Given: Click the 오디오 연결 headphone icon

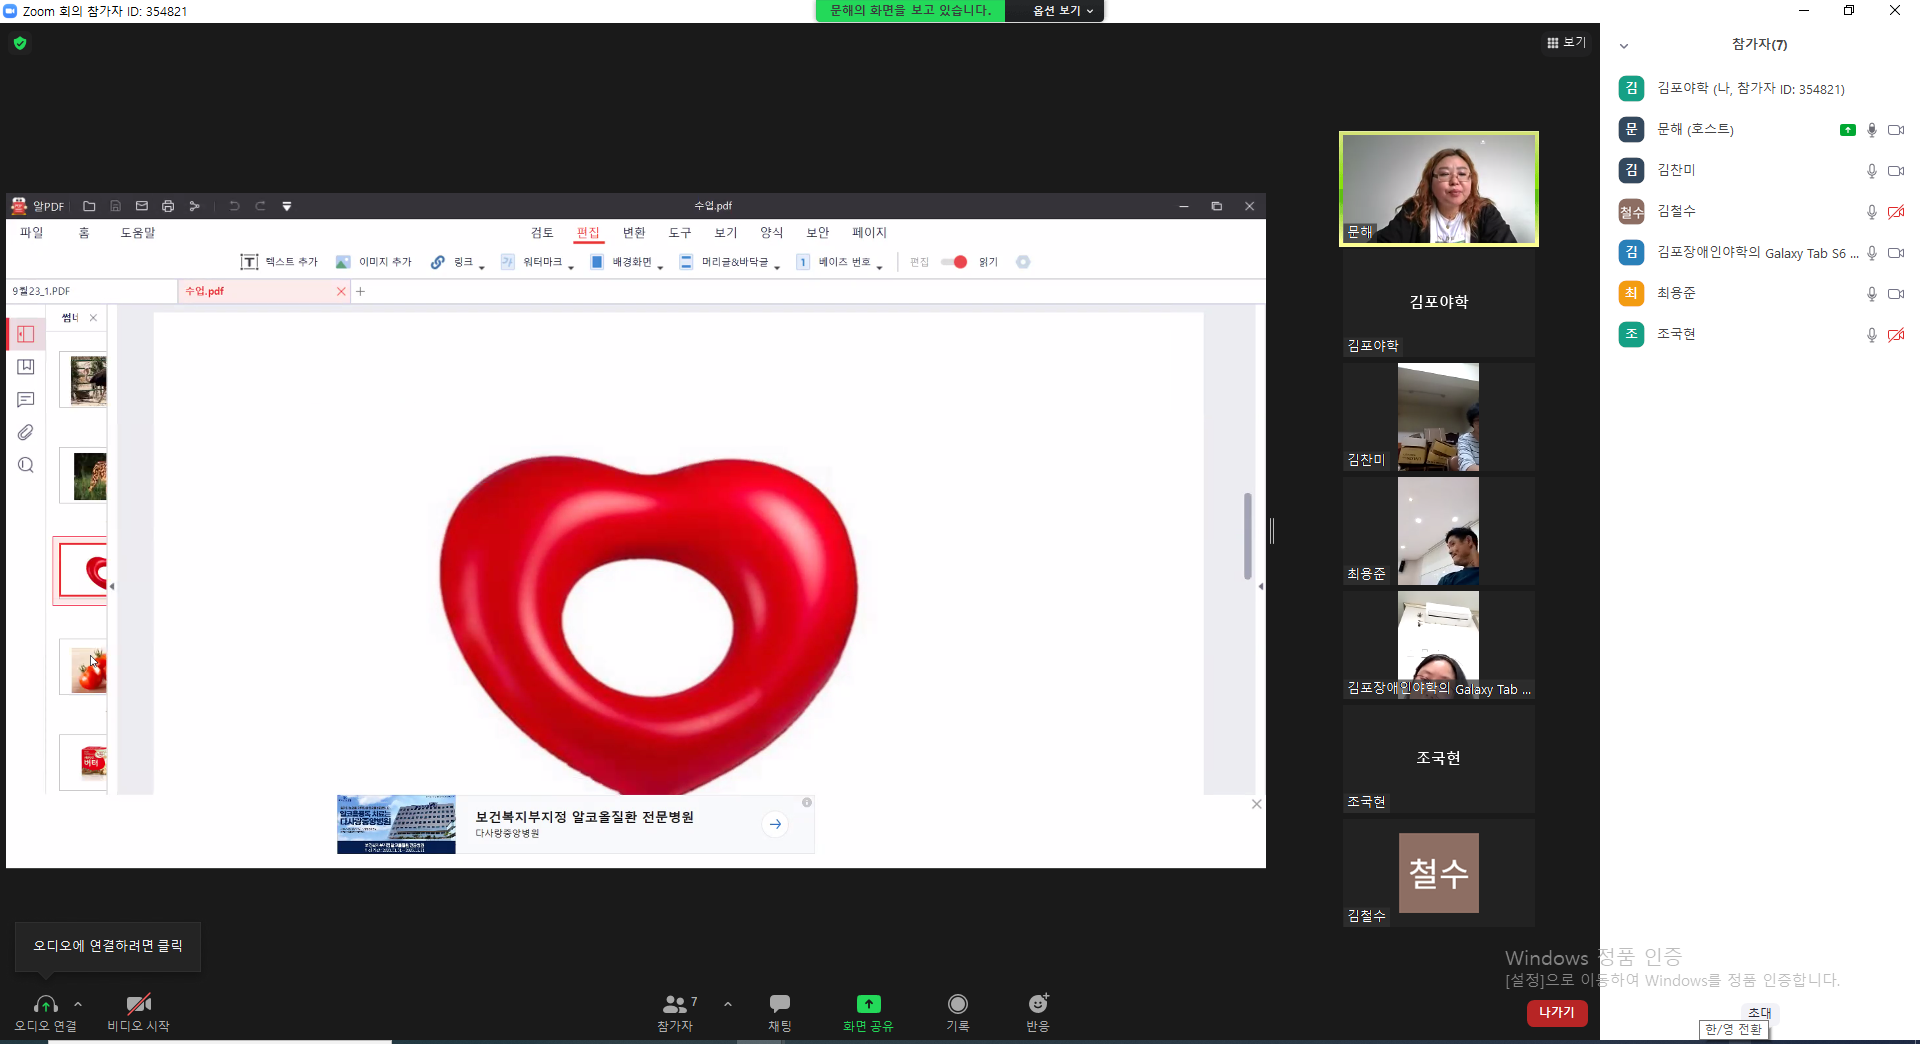Looking at the screenshot, I should [45, 1004].
